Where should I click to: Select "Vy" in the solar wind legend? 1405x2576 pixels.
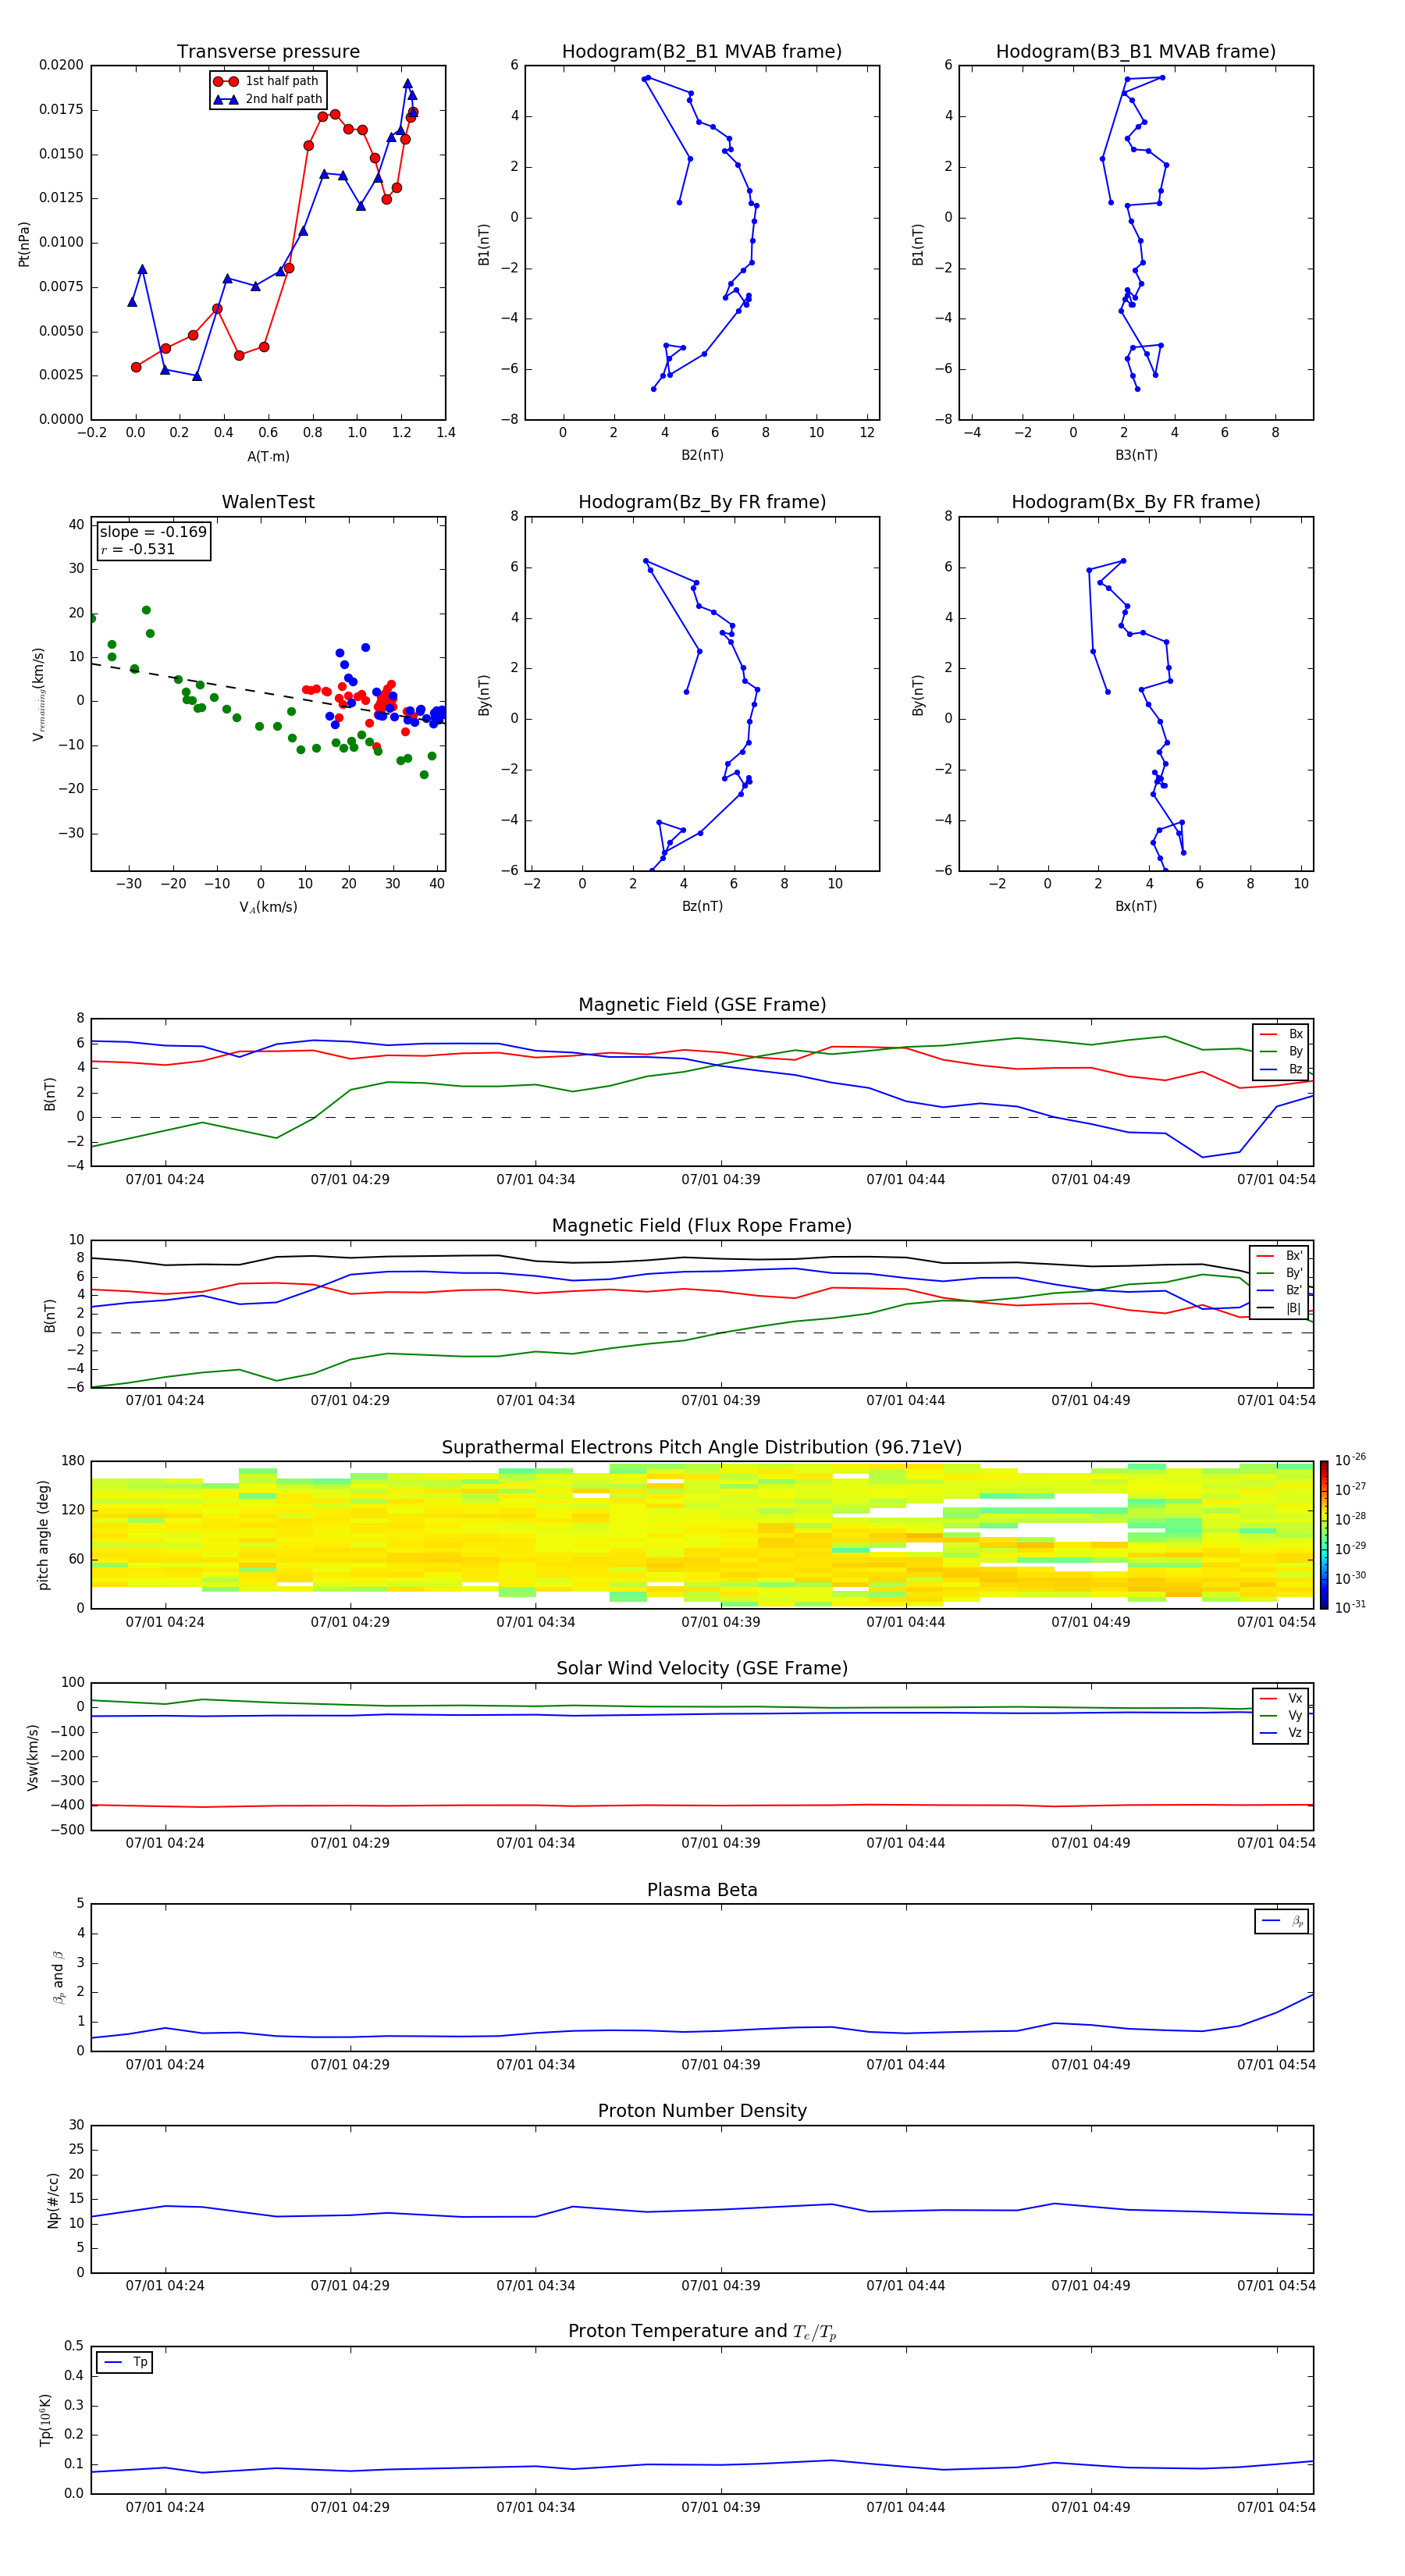(1282, 1715)
